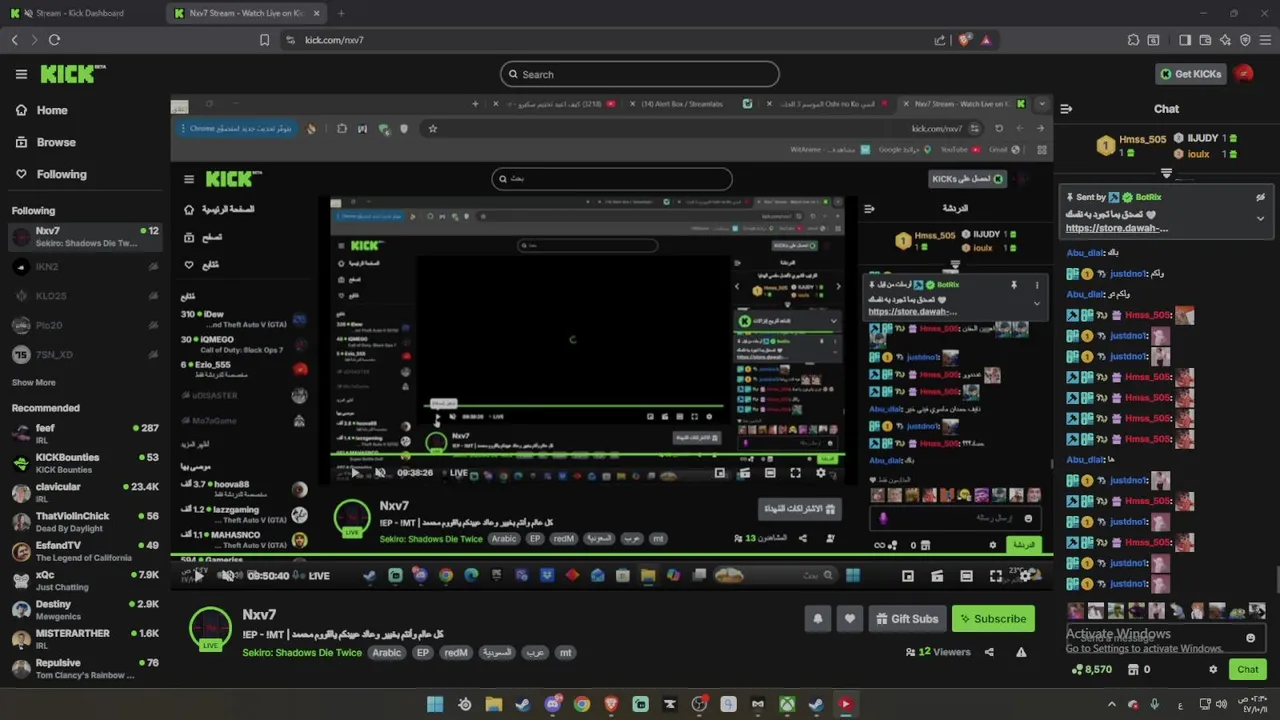Click Gift Subs button
The width and height of the screenshot is (1280, 720).
(x=907, y=619)
